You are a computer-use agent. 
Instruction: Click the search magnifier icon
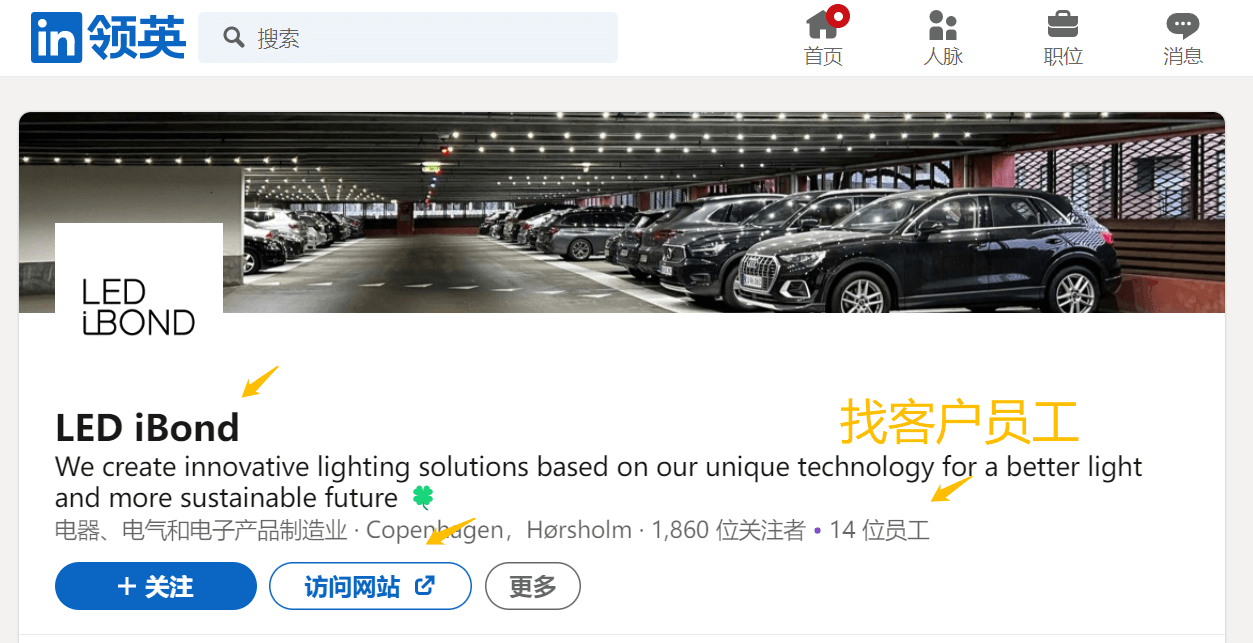tap(234, 38)
